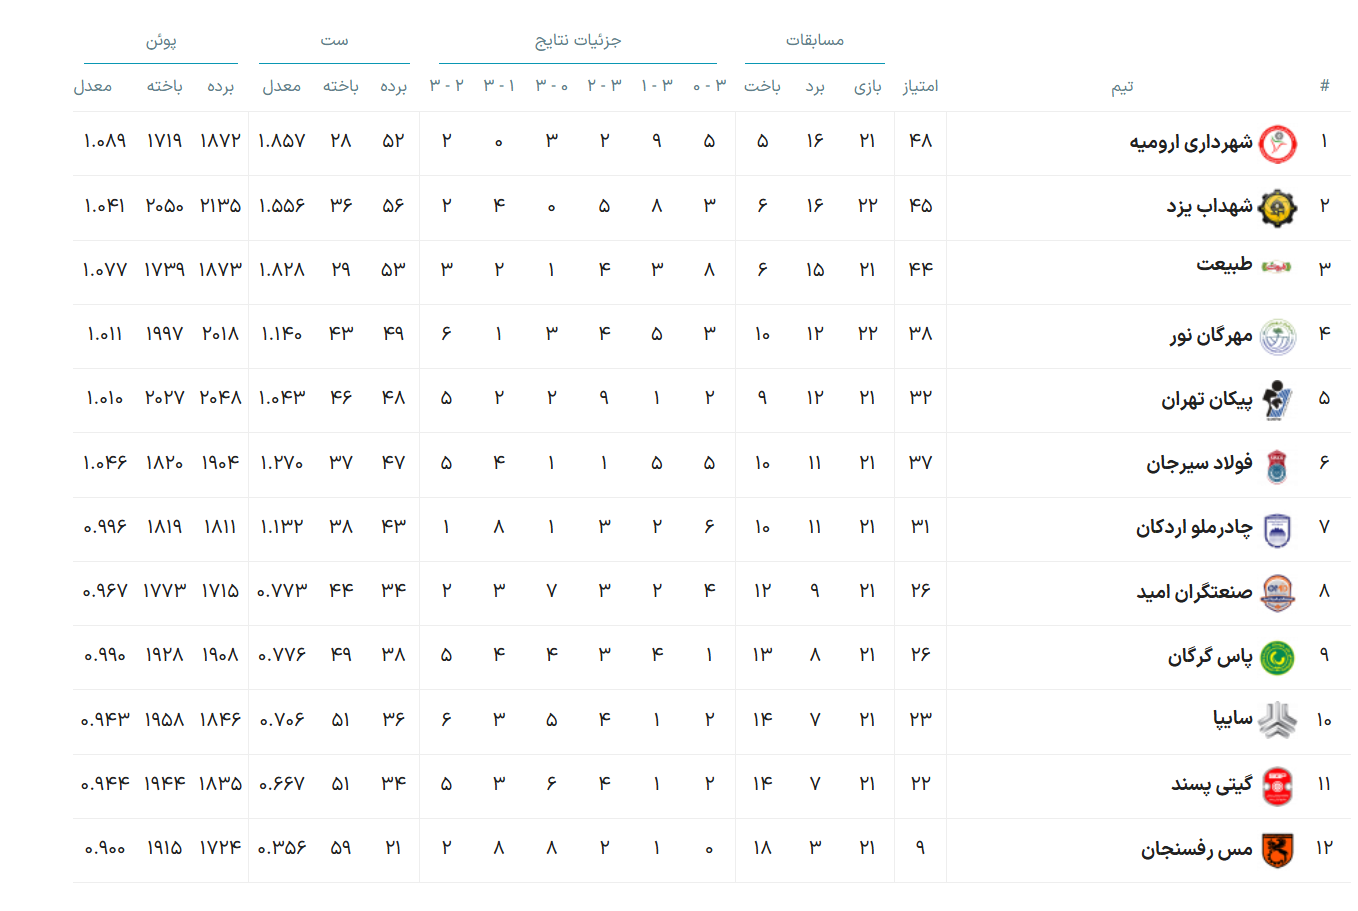Click the صنعتگران امید team logo
This screenshot has height=911, width=1358.
(1277, 594)
